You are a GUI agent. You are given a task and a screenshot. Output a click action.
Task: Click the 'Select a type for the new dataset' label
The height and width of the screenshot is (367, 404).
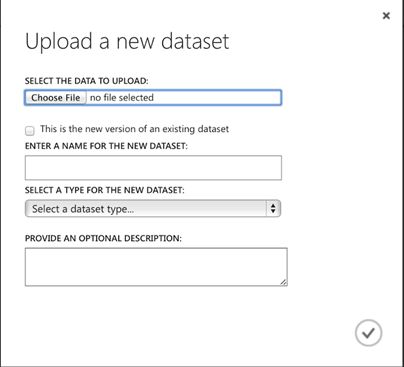click(x=105, y=190)
